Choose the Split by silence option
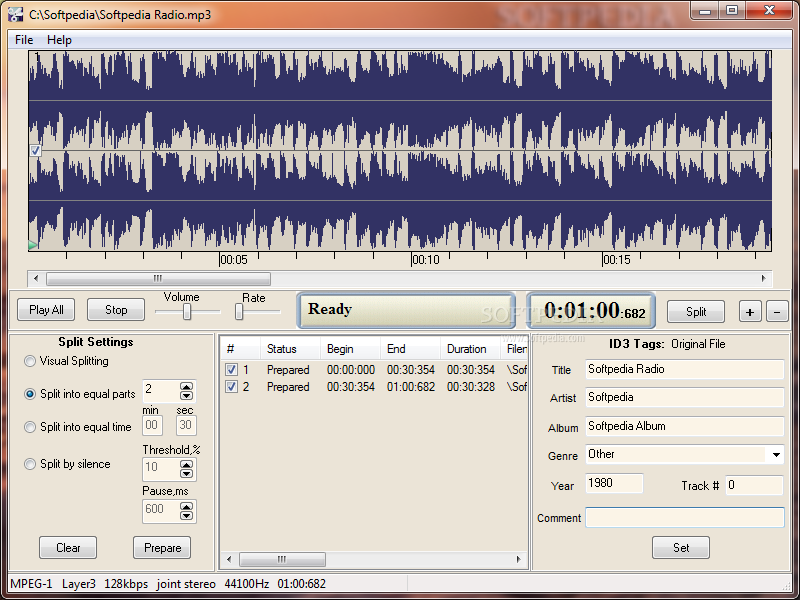 click(30, 464)
